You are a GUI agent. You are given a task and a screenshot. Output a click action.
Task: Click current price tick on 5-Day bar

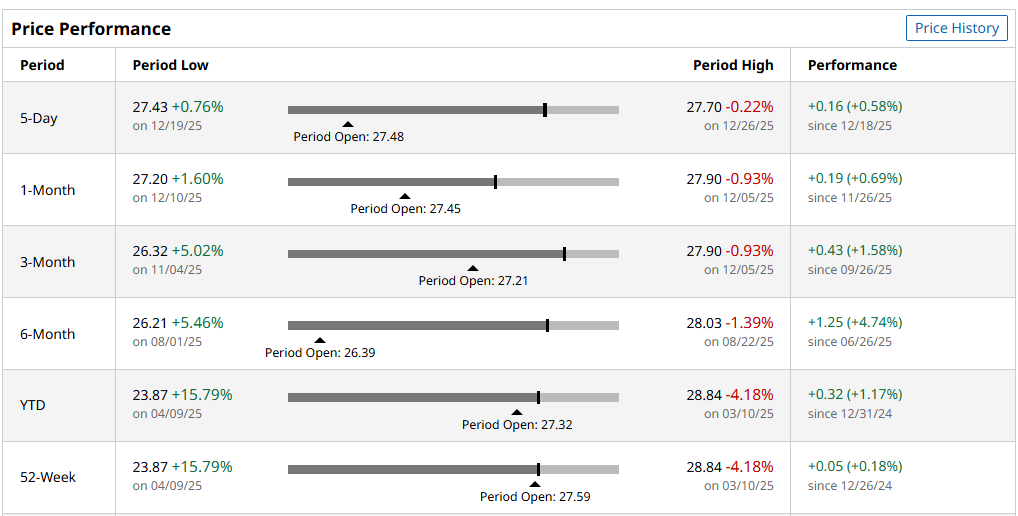tap(545, 110)
